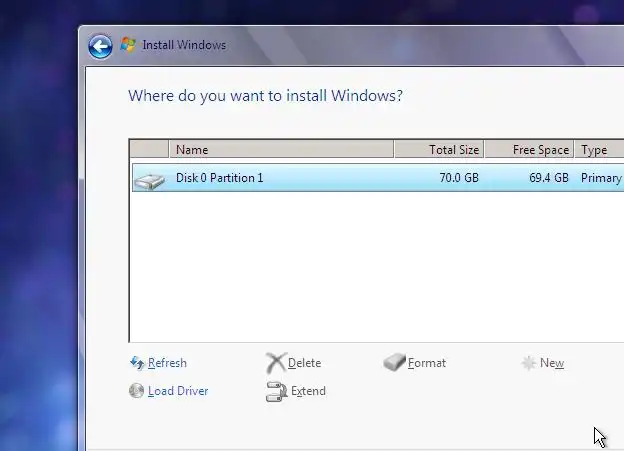Screen dimensions: 624x451
Task: Go back using the blue arrow button
Action: 100,47
